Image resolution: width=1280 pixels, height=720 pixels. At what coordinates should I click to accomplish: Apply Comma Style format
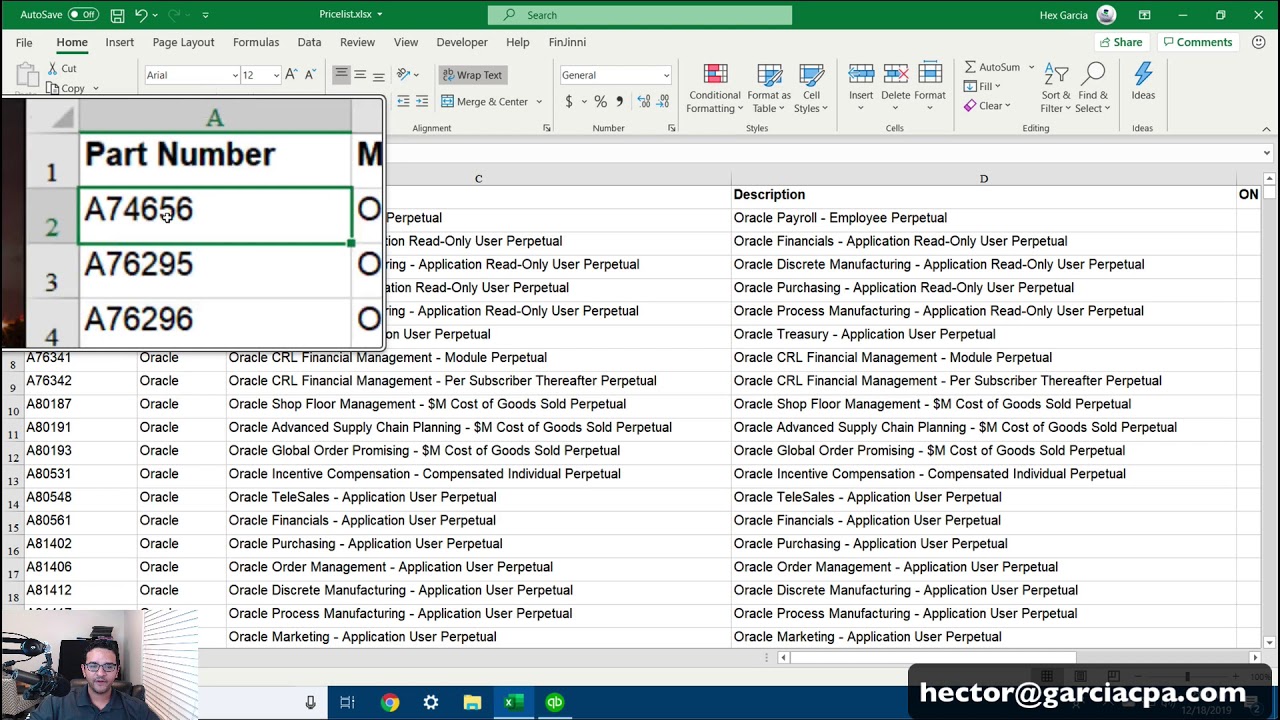(x=619, y=101)
